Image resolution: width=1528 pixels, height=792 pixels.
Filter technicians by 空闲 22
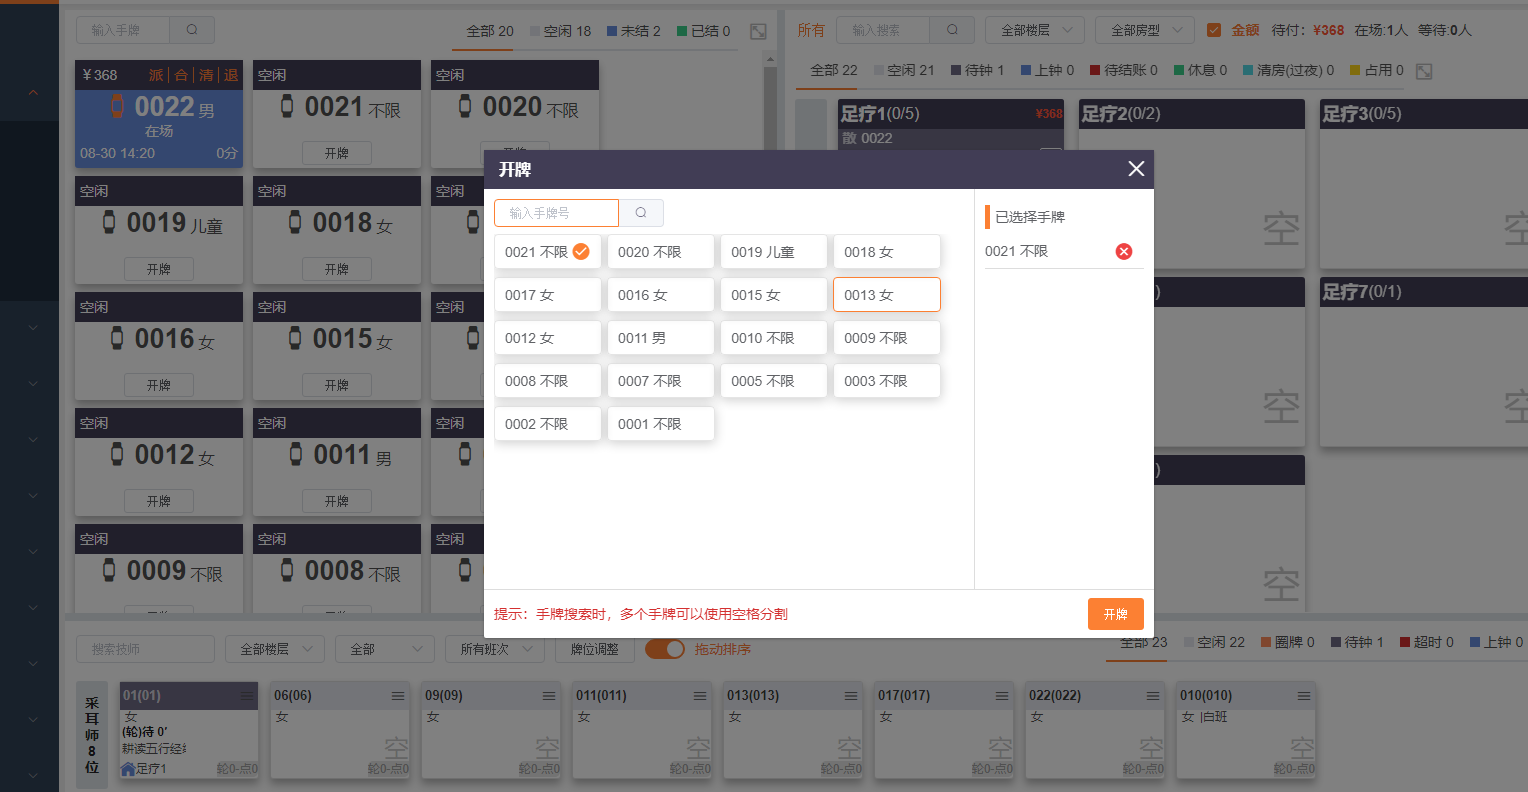(1214, 642)
